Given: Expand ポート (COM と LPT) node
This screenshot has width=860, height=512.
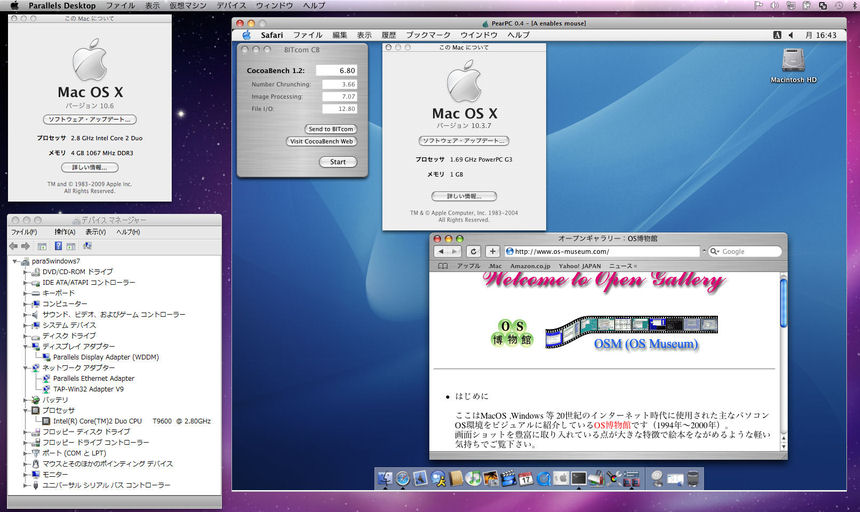Looking at the screenshot, I should click(x=25, y=453).
